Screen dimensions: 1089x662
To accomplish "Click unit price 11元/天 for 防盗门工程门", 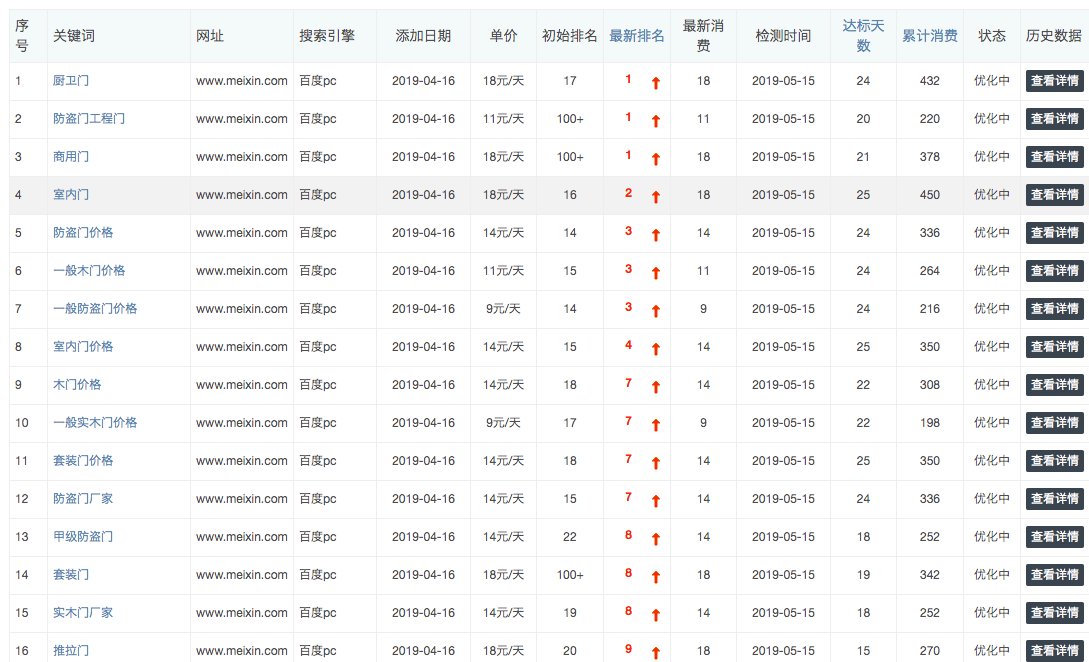I will [504, 119].
